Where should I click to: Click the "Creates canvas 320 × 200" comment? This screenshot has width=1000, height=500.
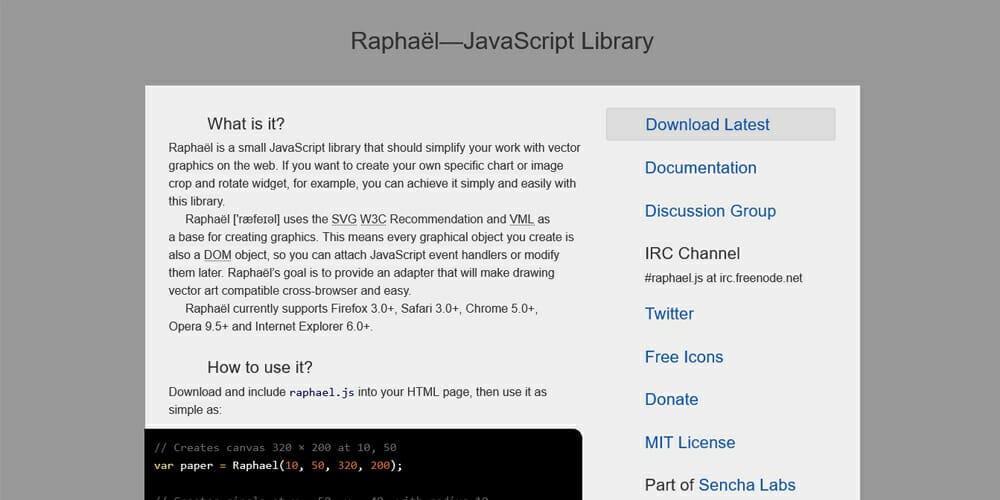(276, 448)
